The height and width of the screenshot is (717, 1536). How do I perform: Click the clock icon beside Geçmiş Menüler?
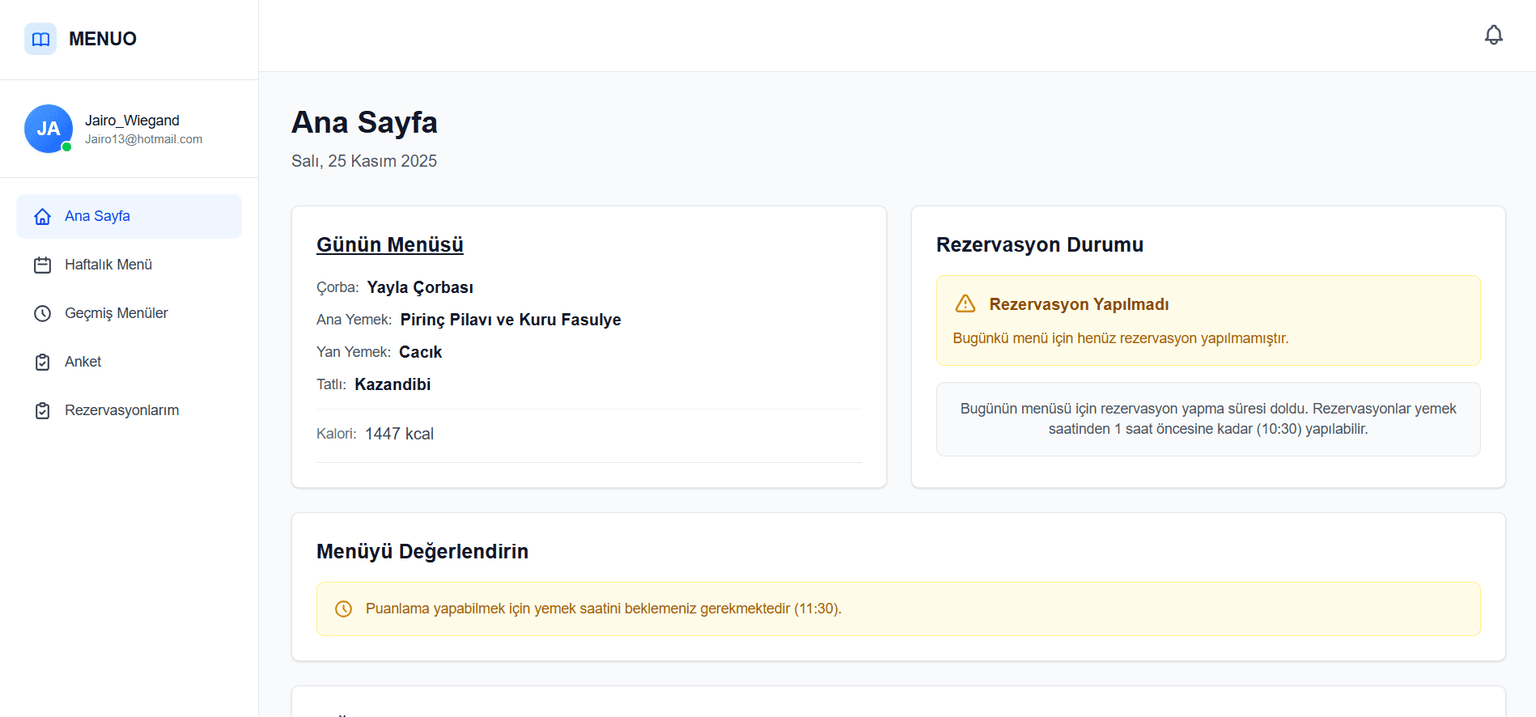pyautogui.click(x=42, y=313)
